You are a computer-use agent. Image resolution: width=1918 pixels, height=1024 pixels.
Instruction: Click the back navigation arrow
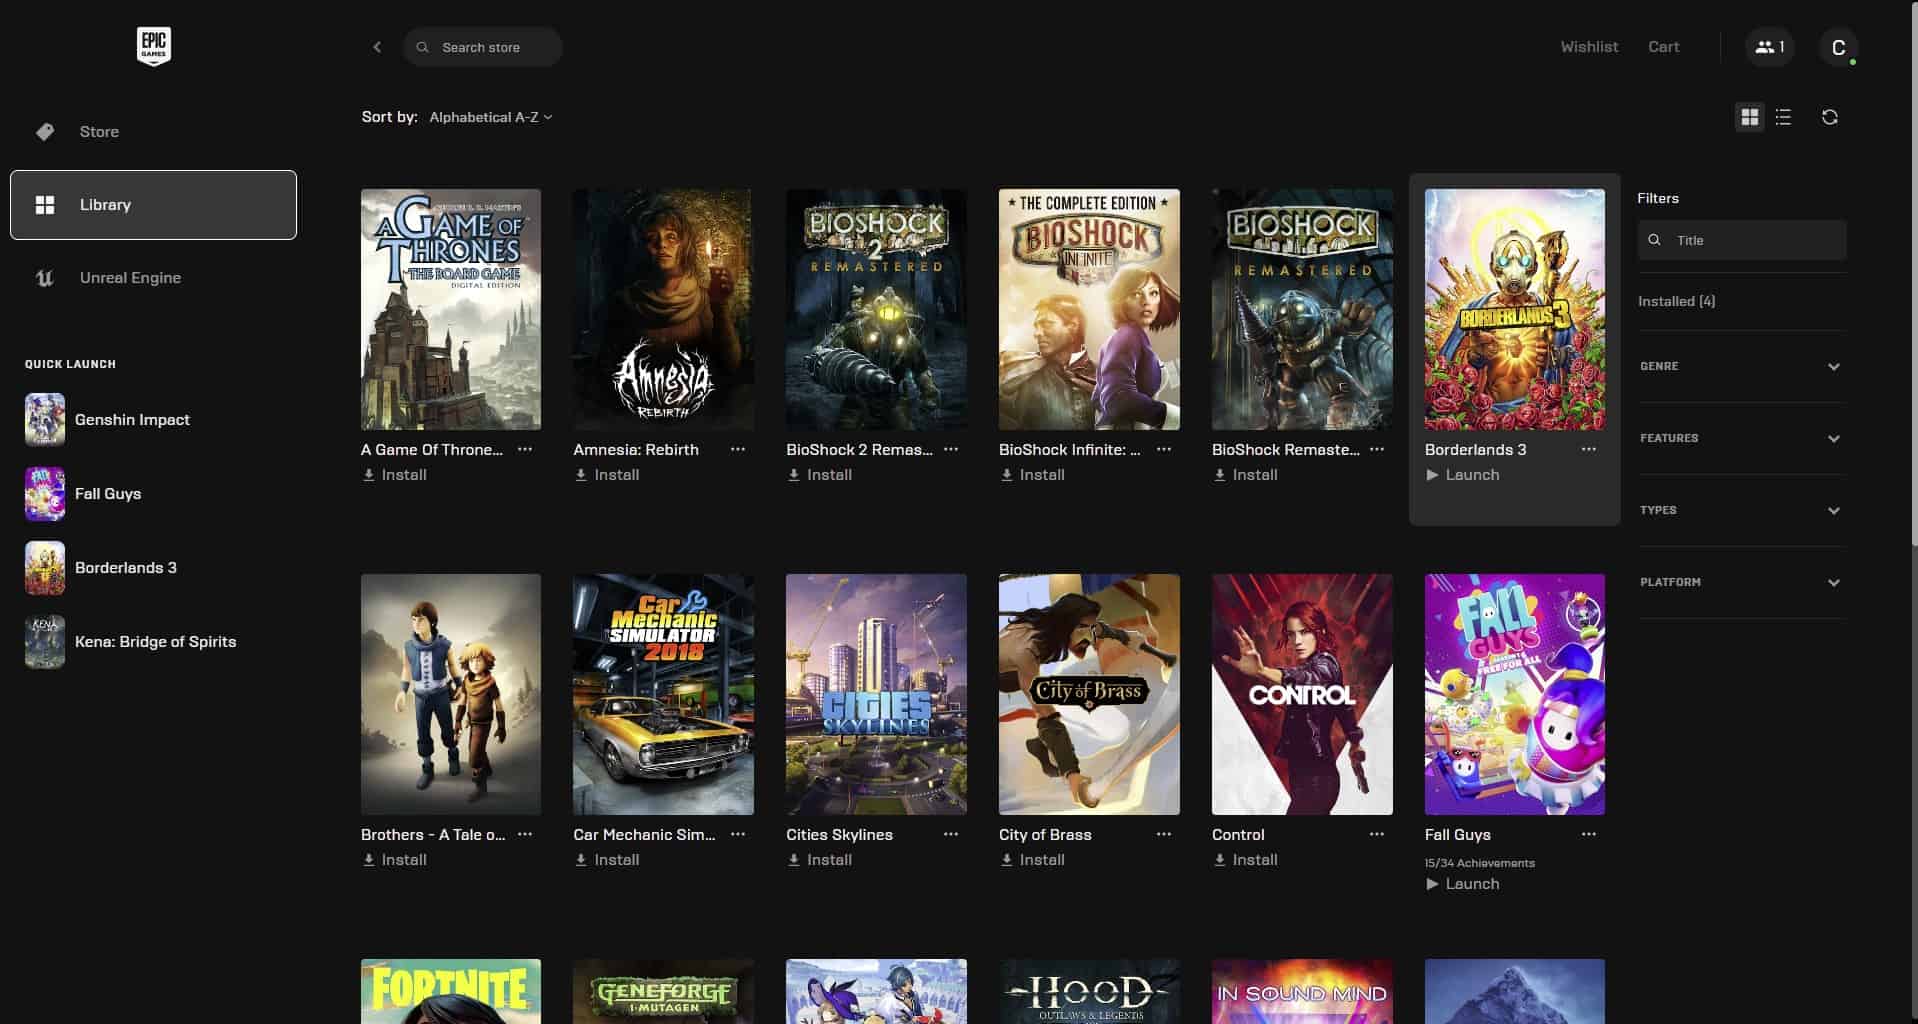tap(377, 46)
